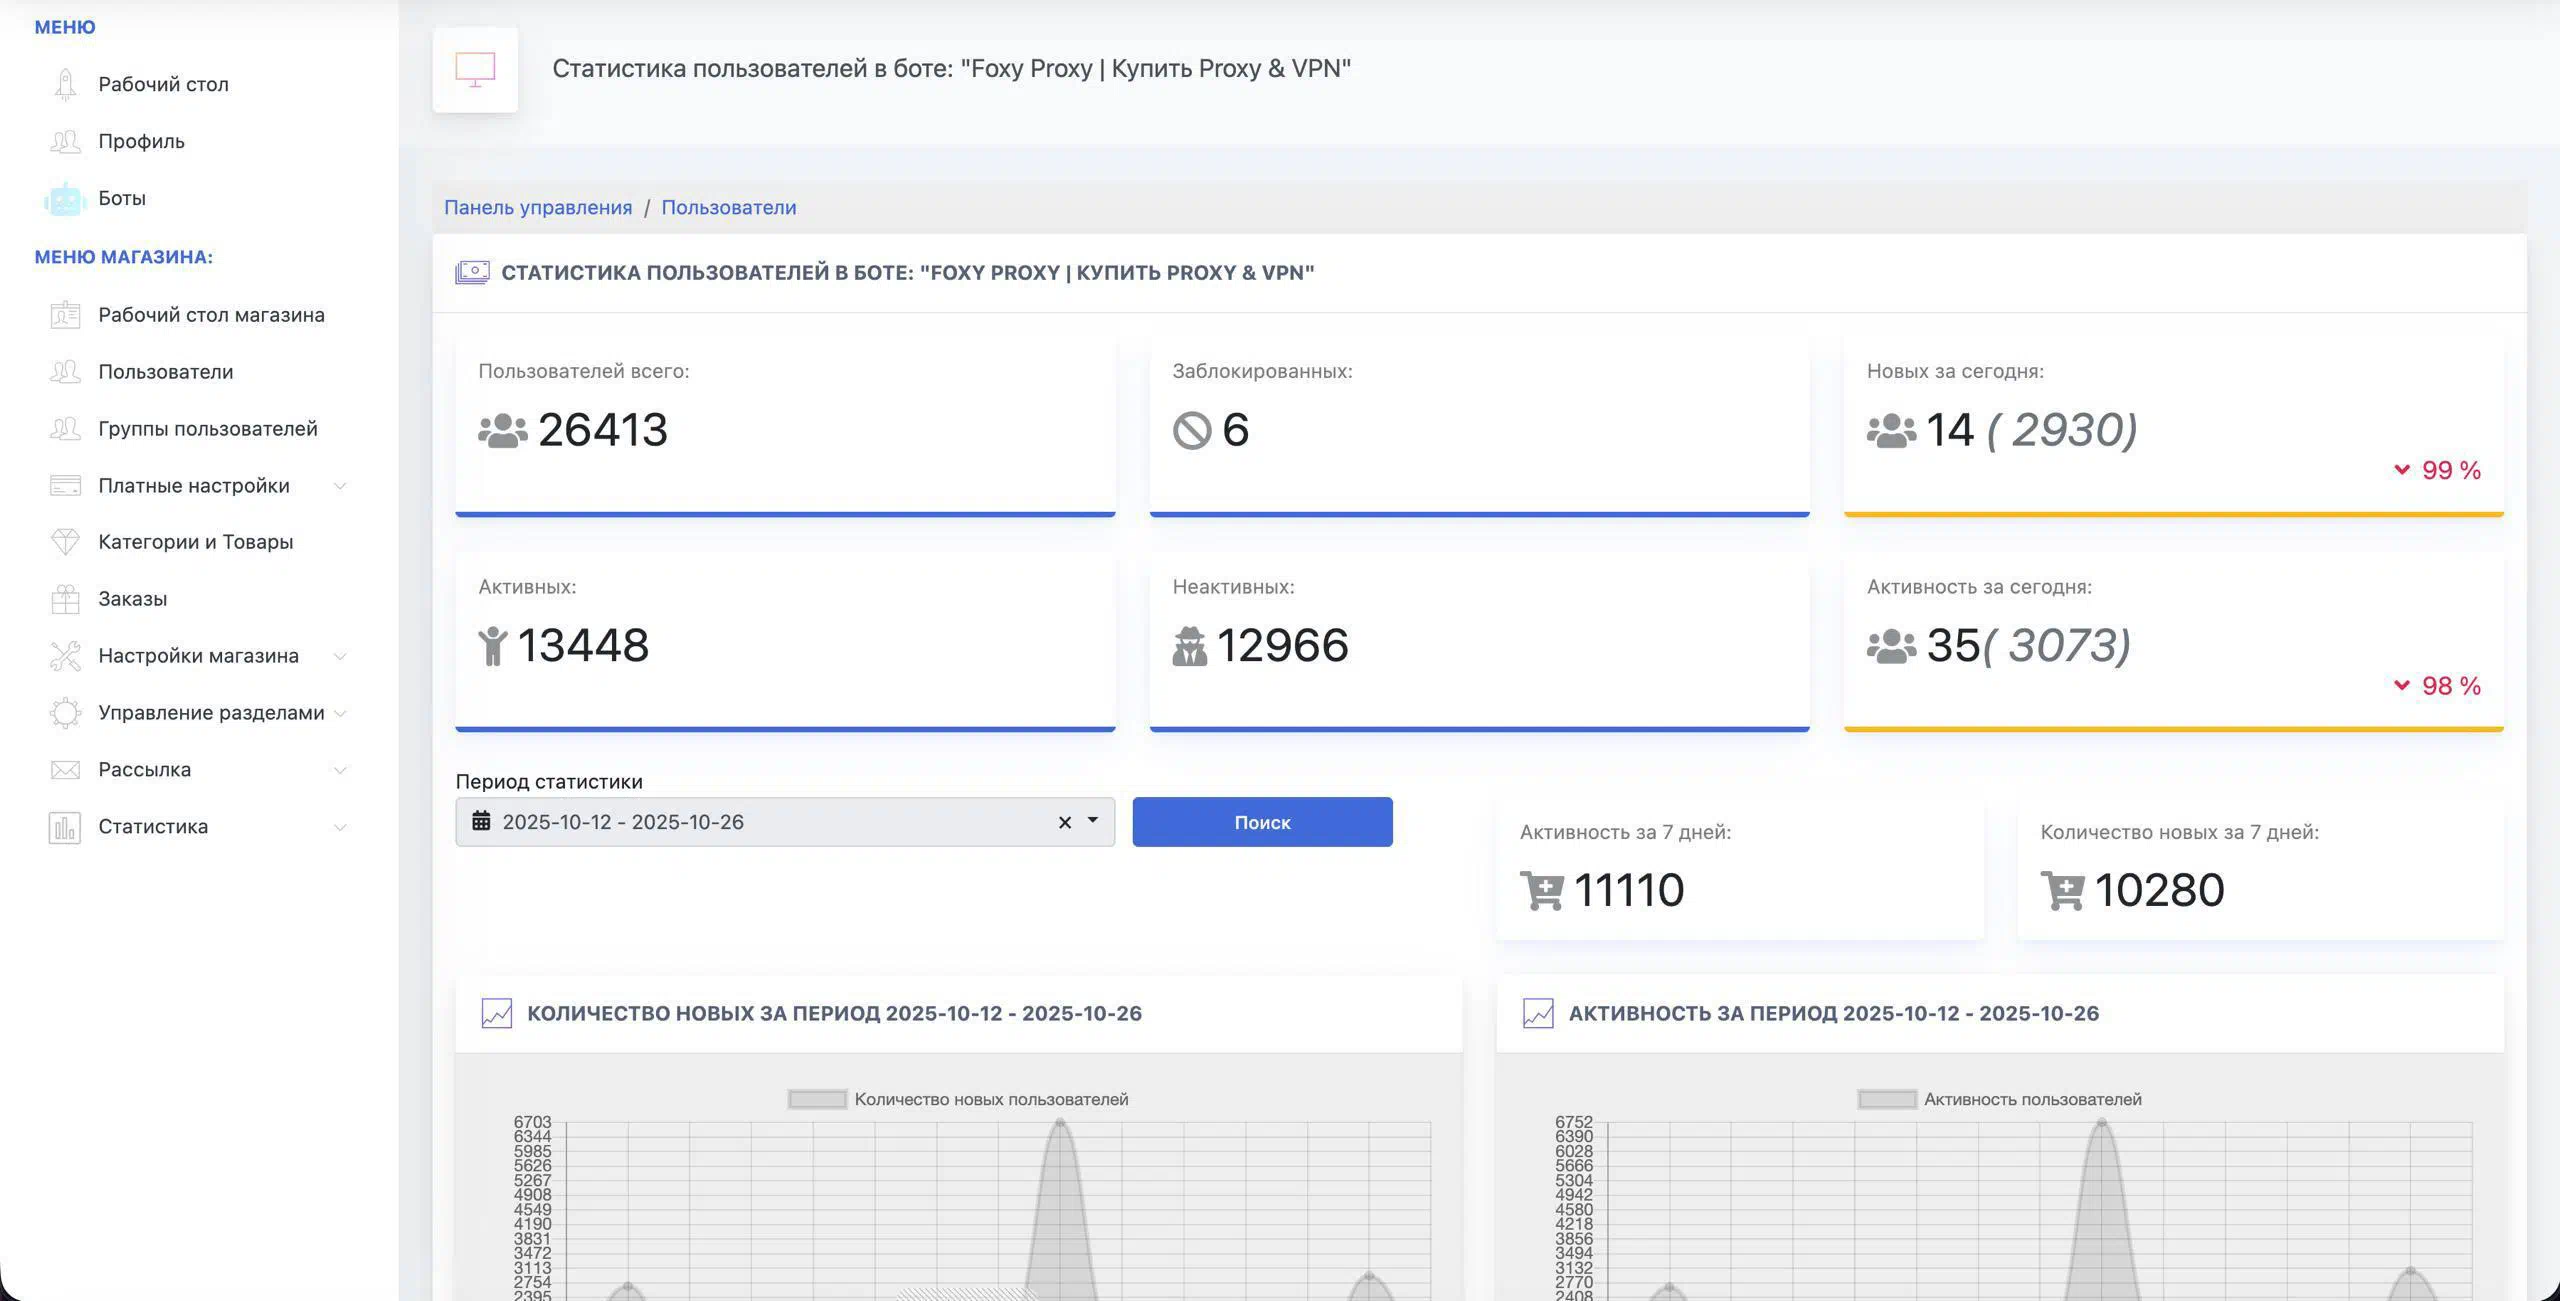Expand the Платные настройки submenu
The width and height of the screenshot is (2560, 1301).
340,486
